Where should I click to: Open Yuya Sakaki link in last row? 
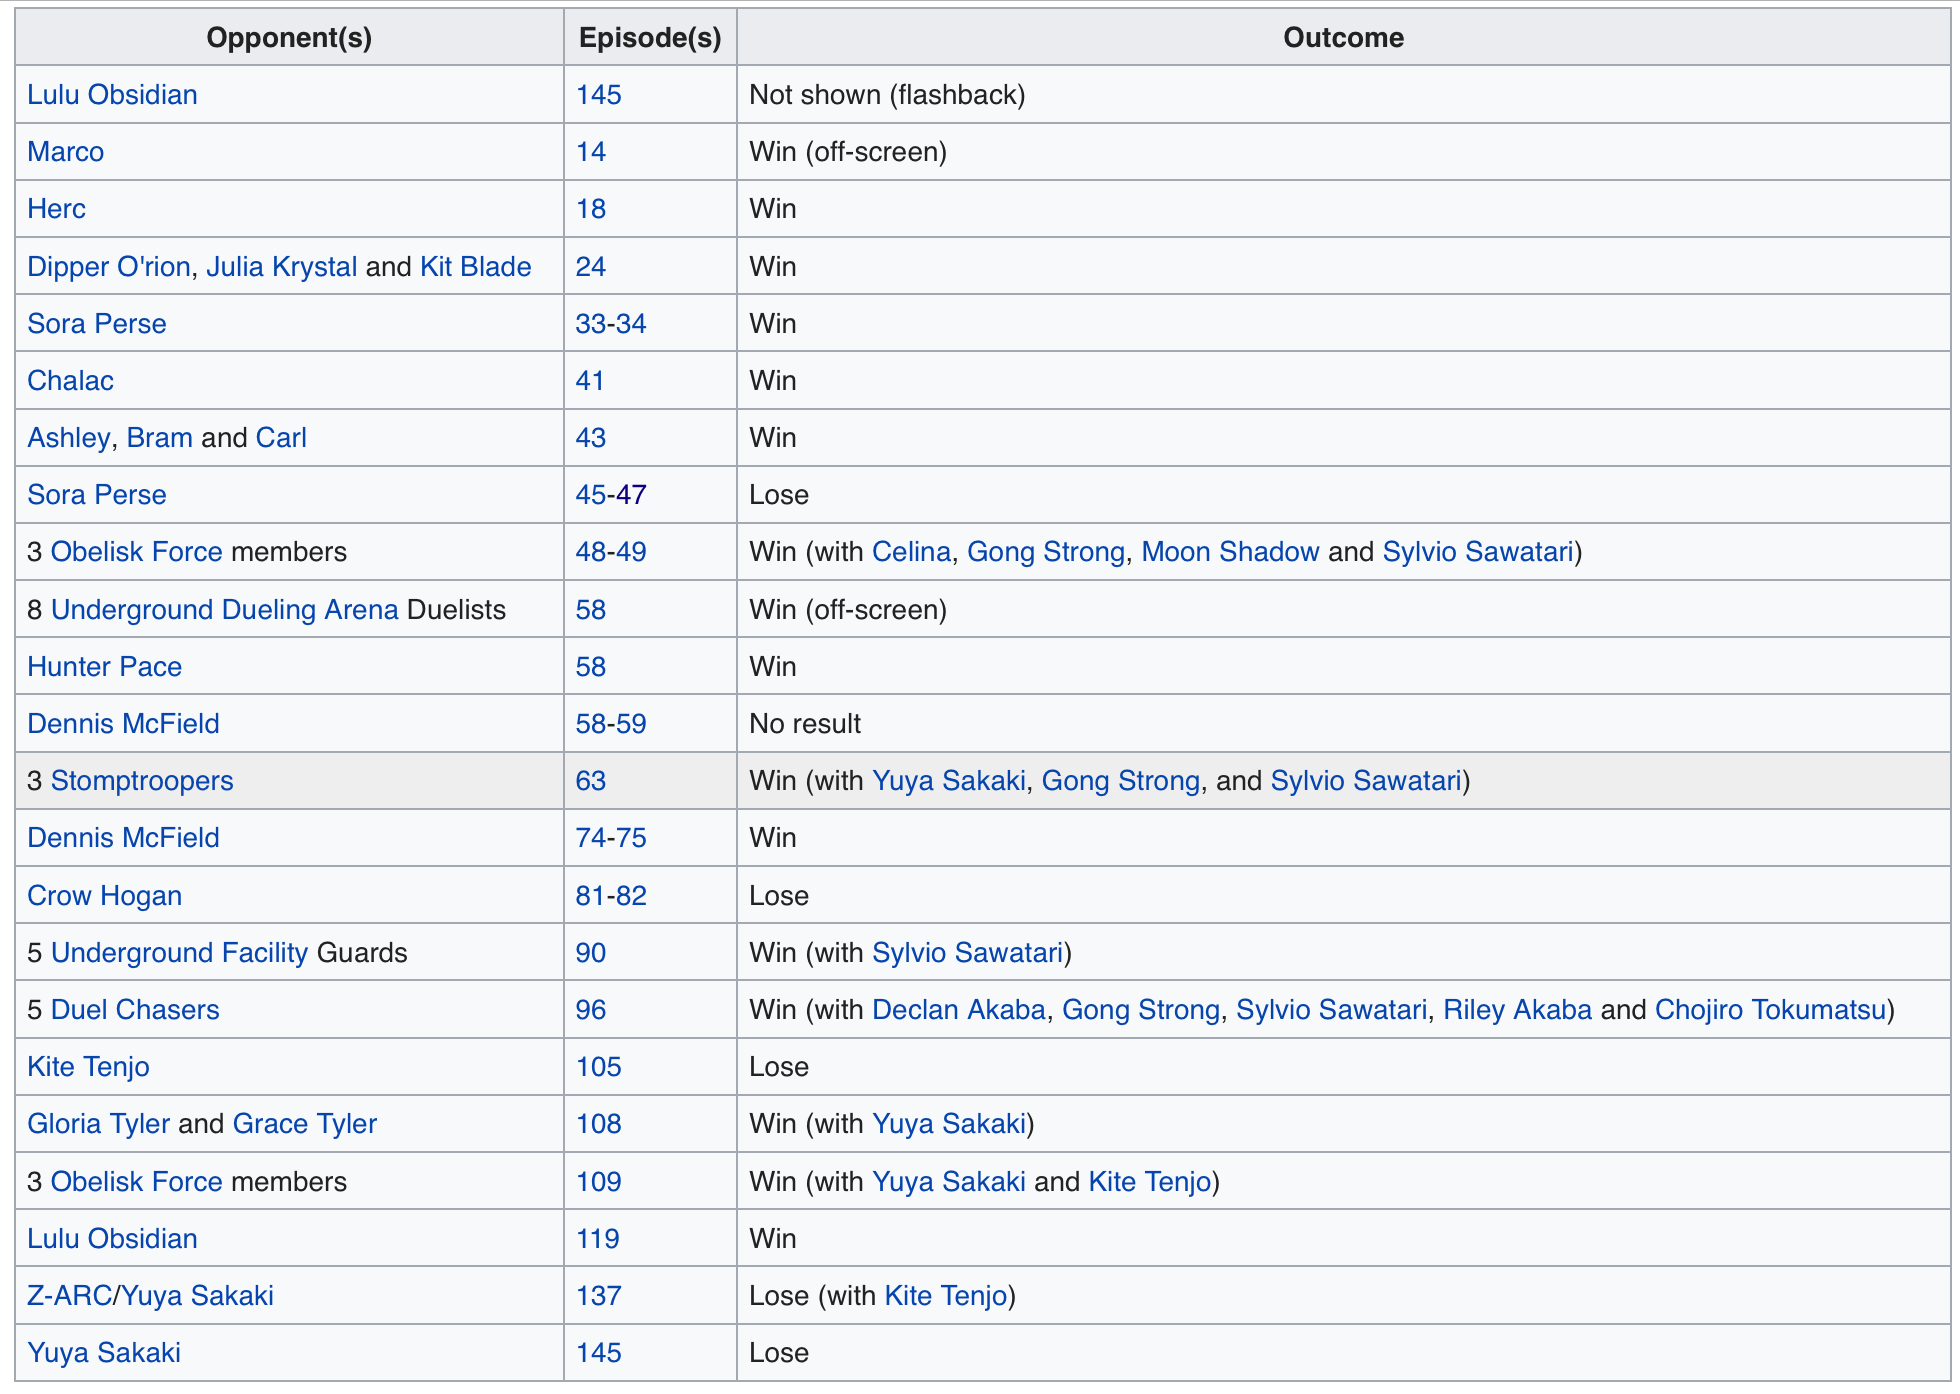point(104,1353)
